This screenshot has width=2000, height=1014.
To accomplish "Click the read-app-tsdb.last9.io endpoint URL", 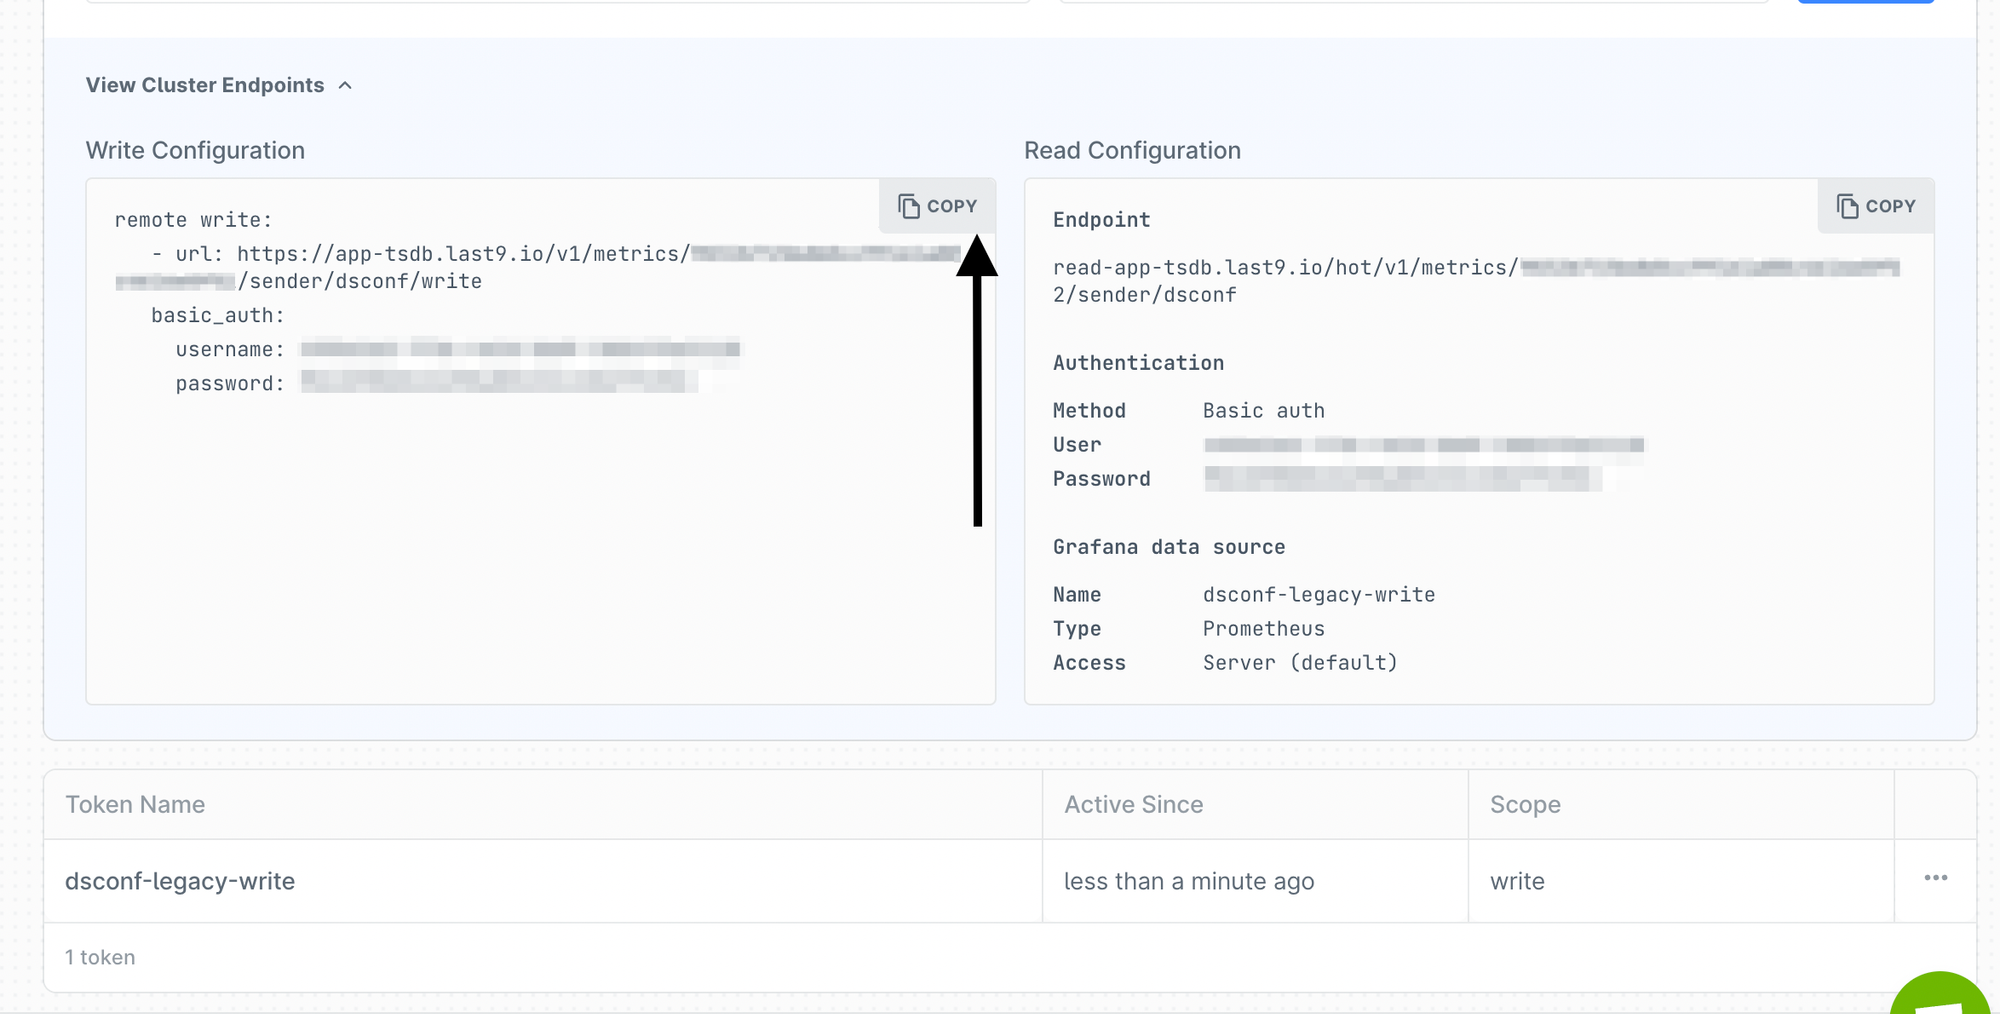I will point(1476,281).
